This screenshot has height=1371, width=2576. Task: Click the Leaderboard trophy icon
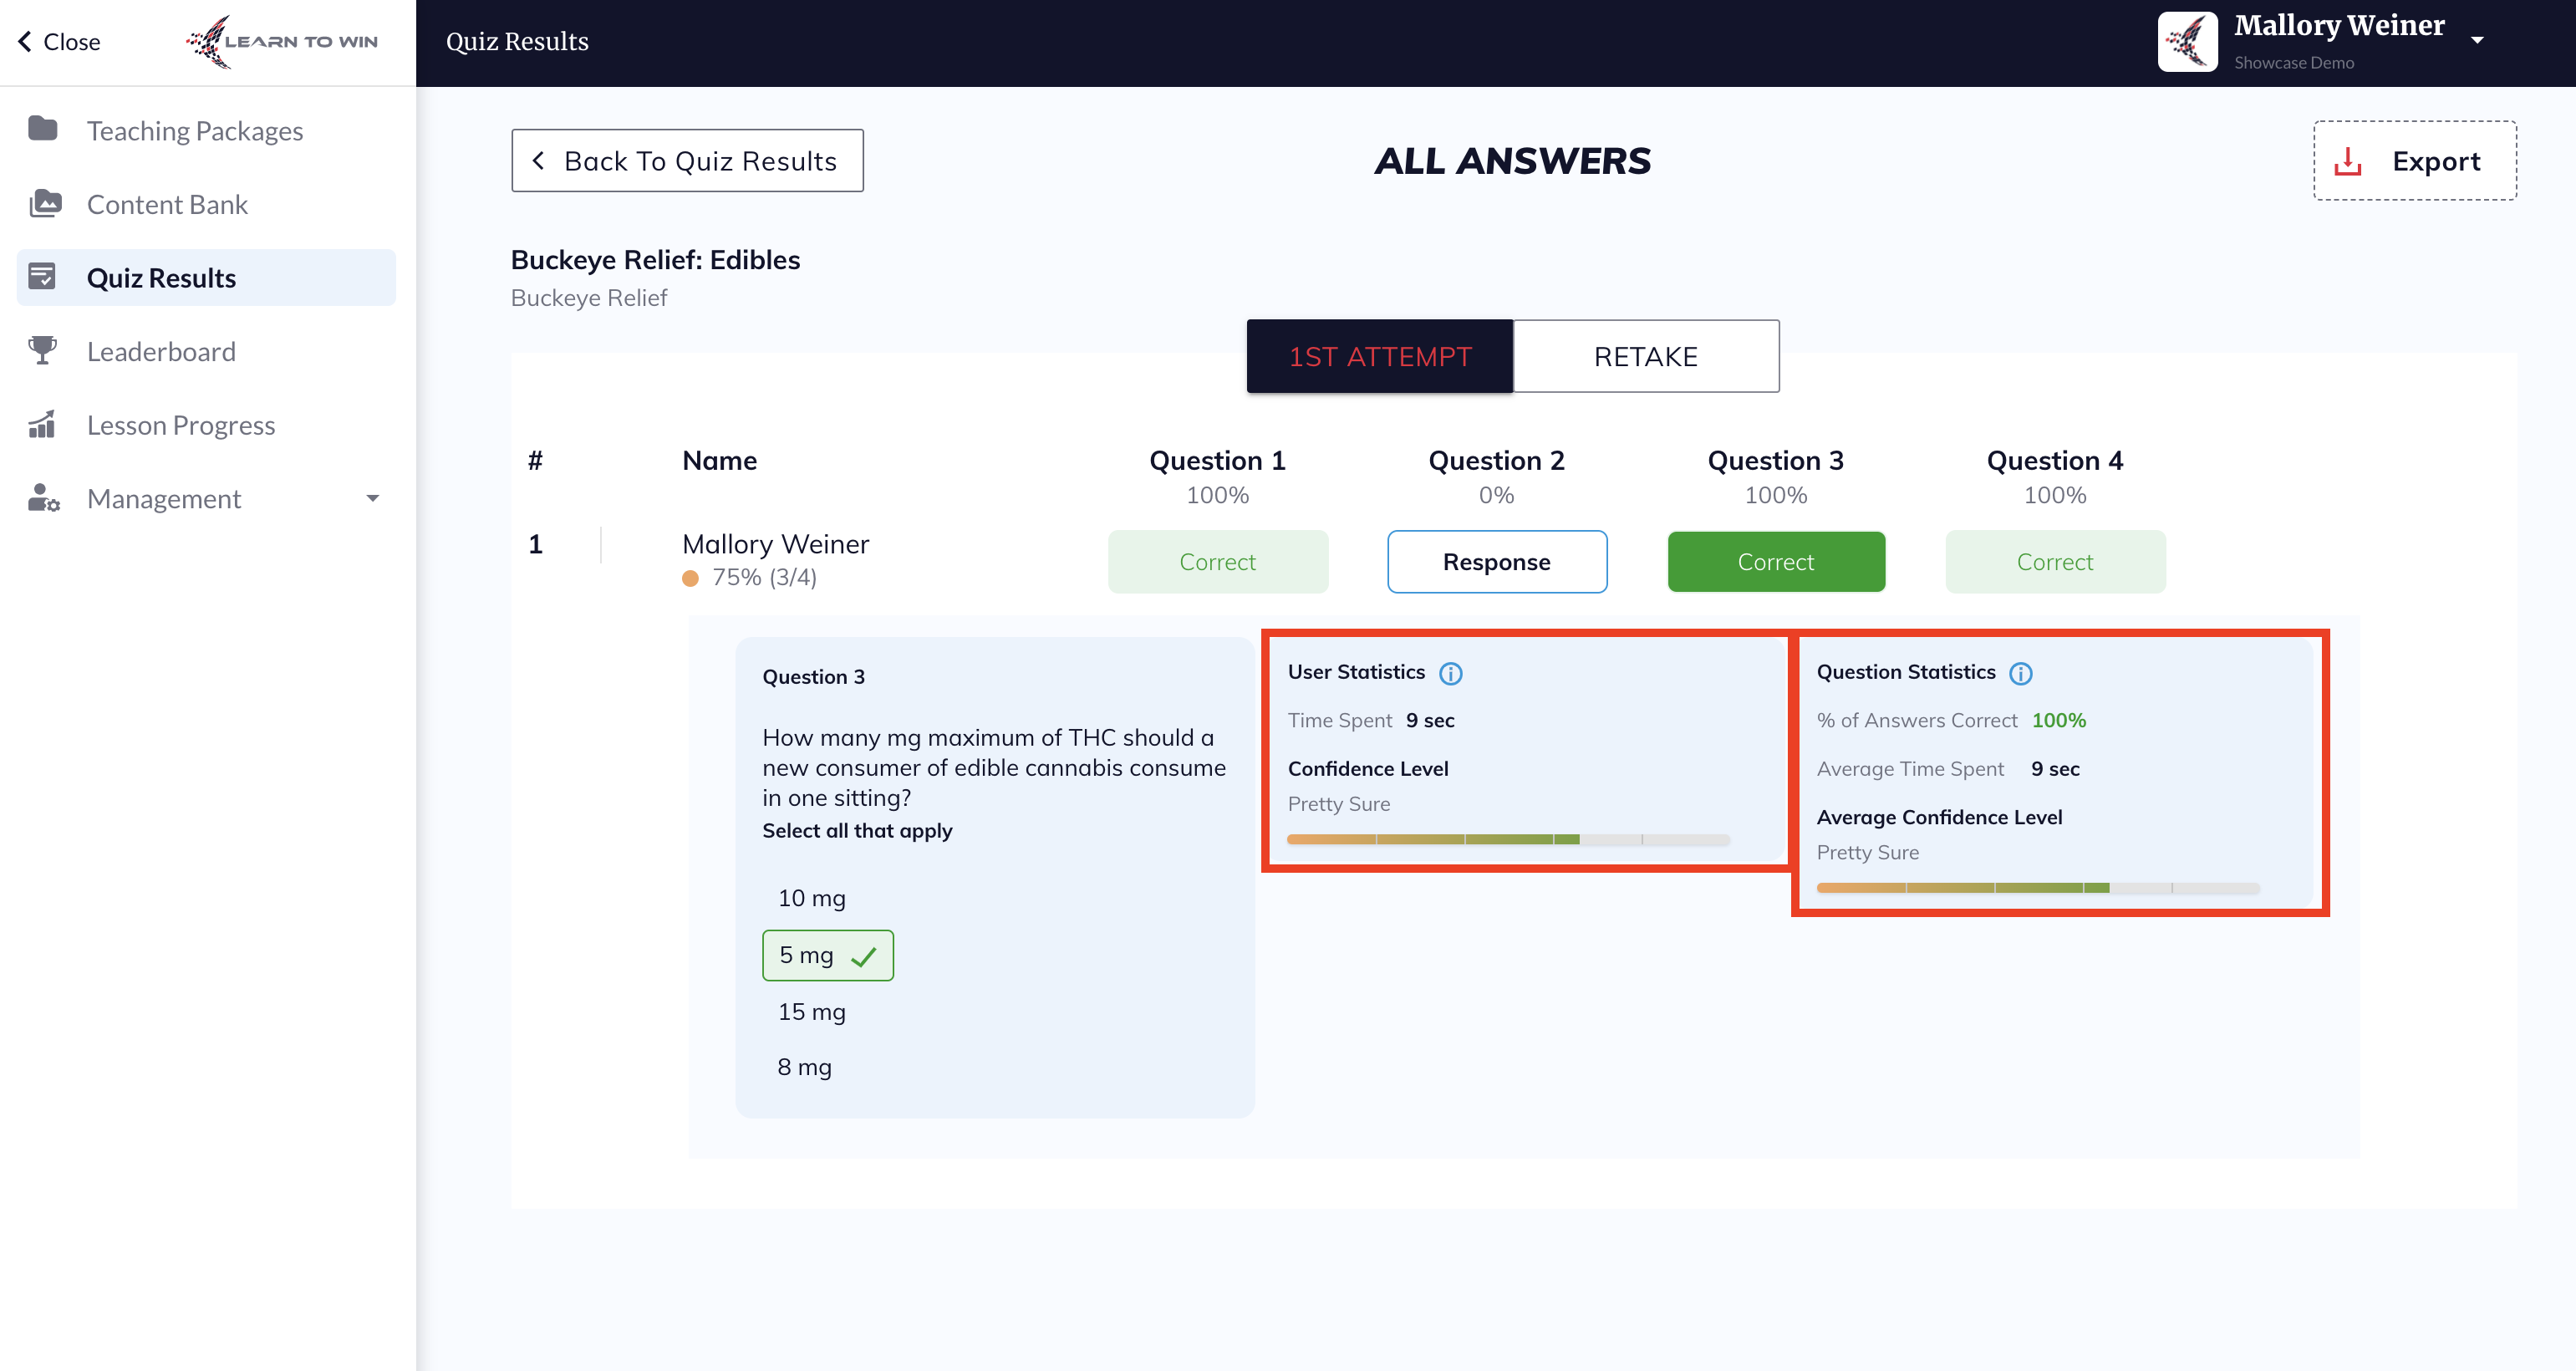(43, 350)
